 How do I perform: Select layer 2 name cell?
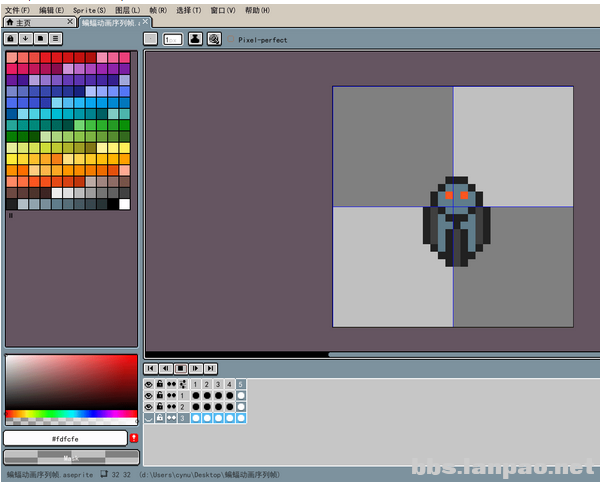pos(183,407)
